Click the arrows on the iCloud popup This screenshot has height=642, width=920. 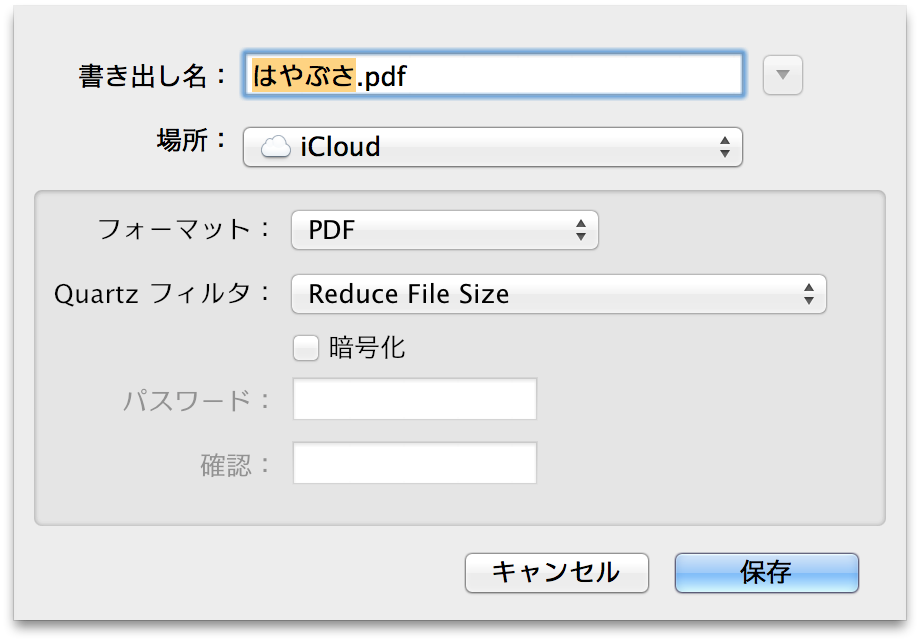point(725,147)
